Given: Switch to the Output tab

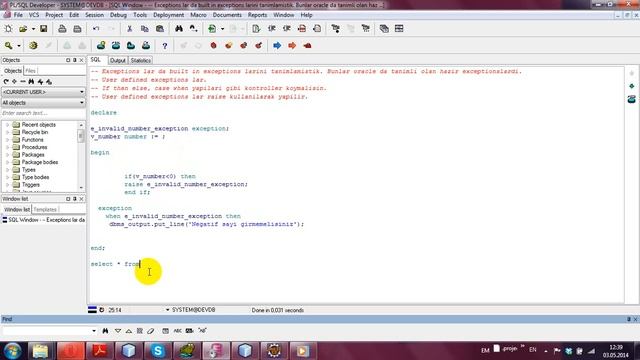Looking at the screenshot, I should pos(118,60).
